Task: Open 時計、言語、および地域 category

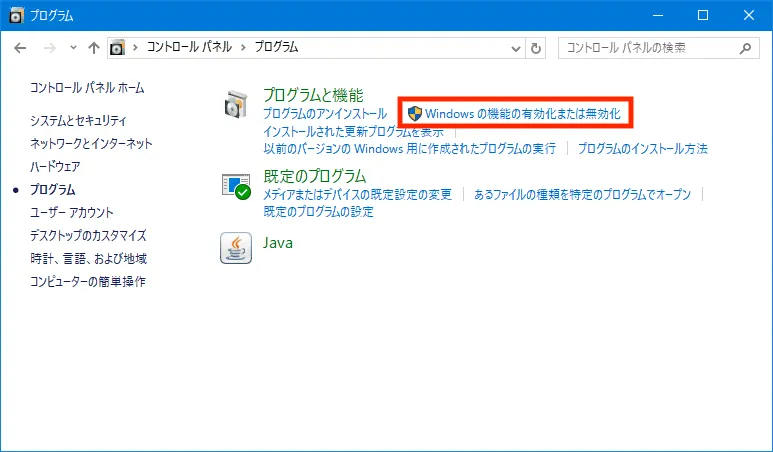Action: coord(89,258)
